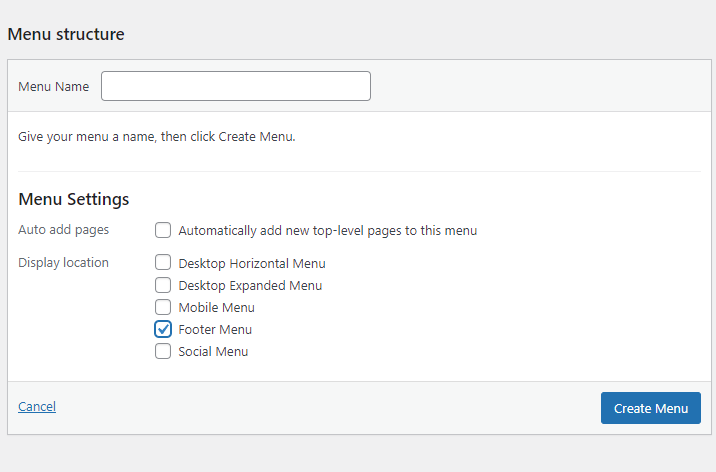Click the "Menu structure" heading
The image size is (716, 472).
(x=66, y=34)
